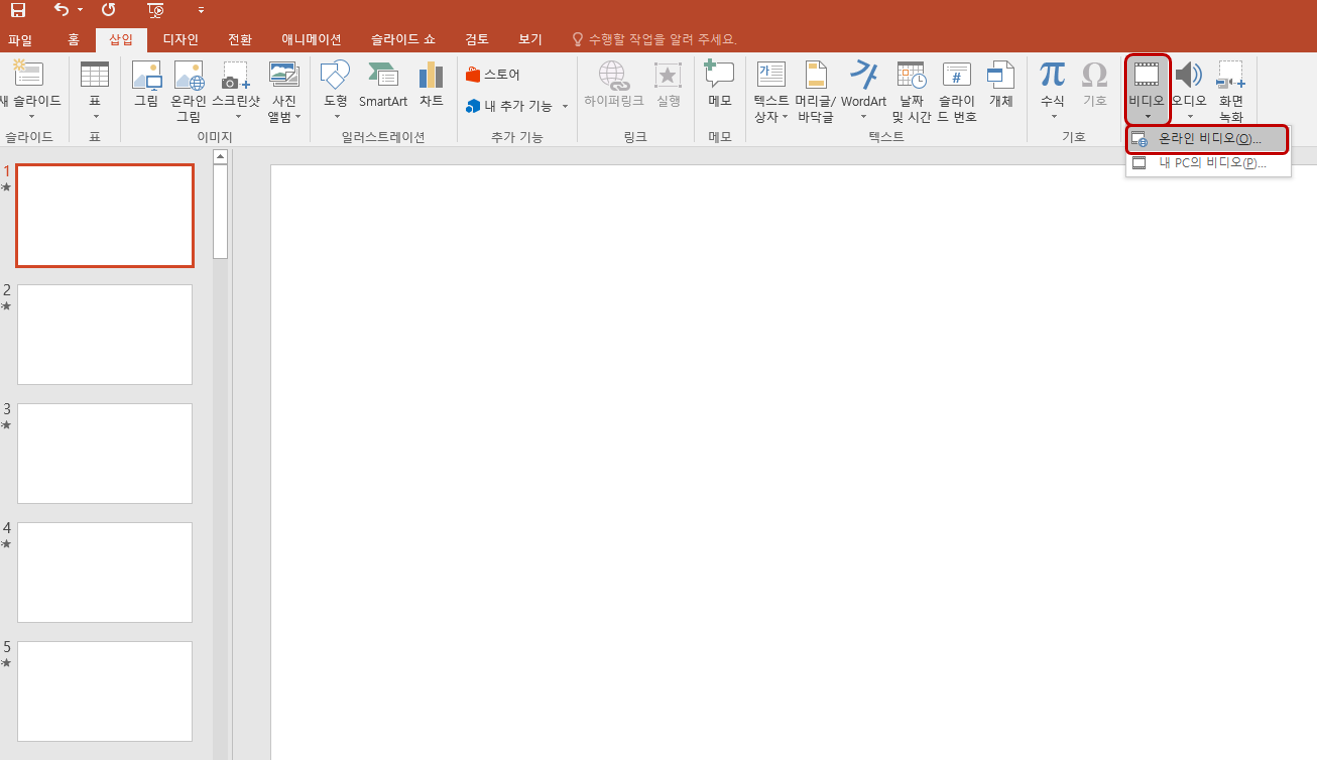The image size is (1317, 760).
Task: Open the 전환 tab
Action: tap(240, 40)
